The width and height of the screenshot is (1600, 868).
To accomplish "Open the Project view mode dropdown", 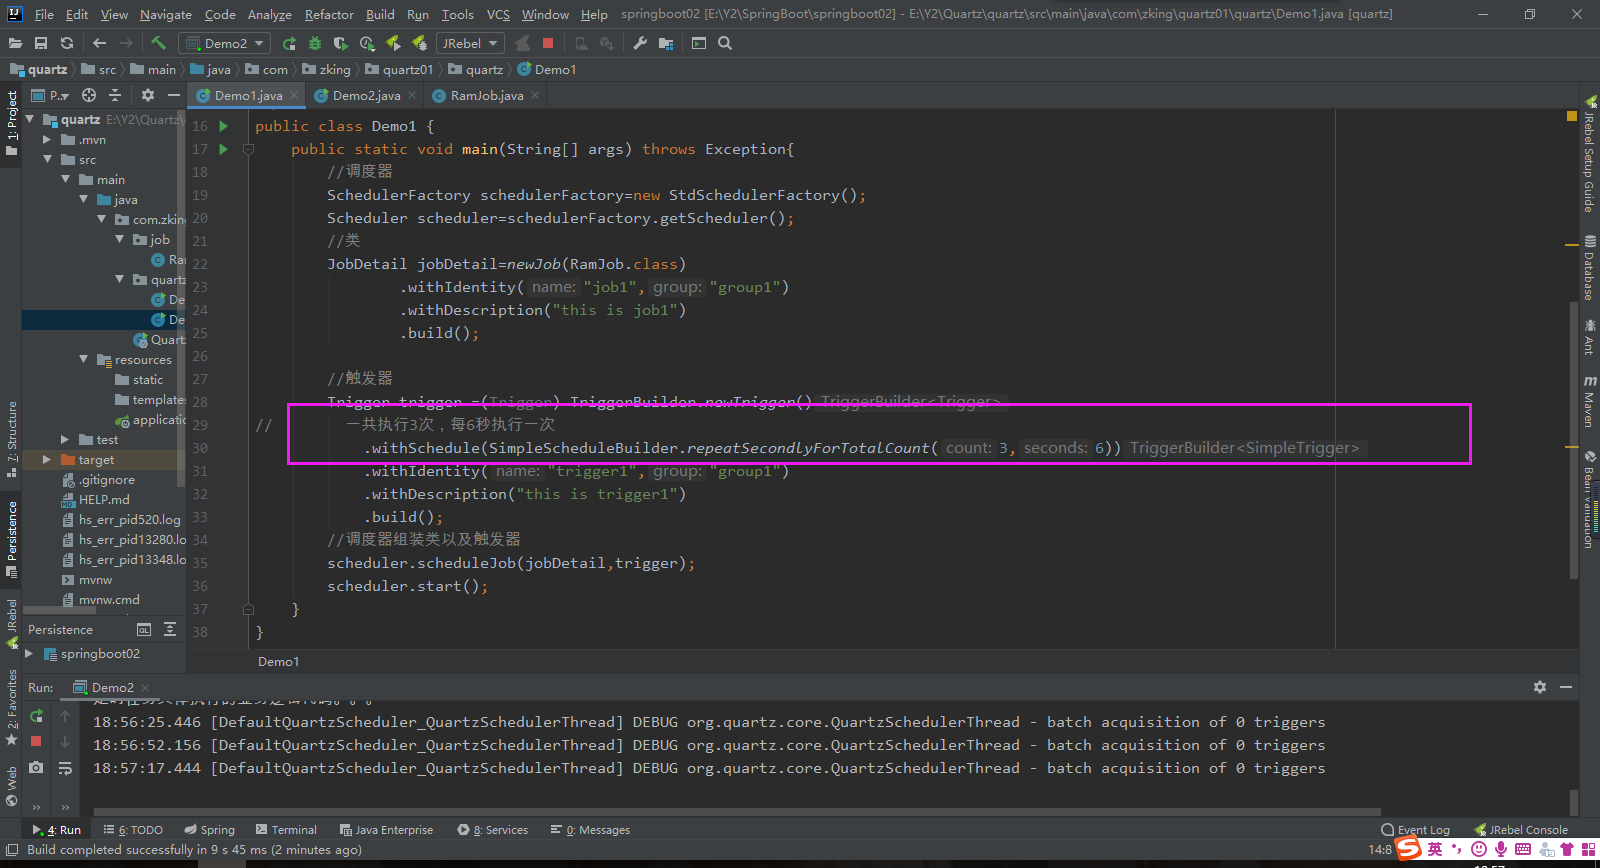I will coord(51,95).
